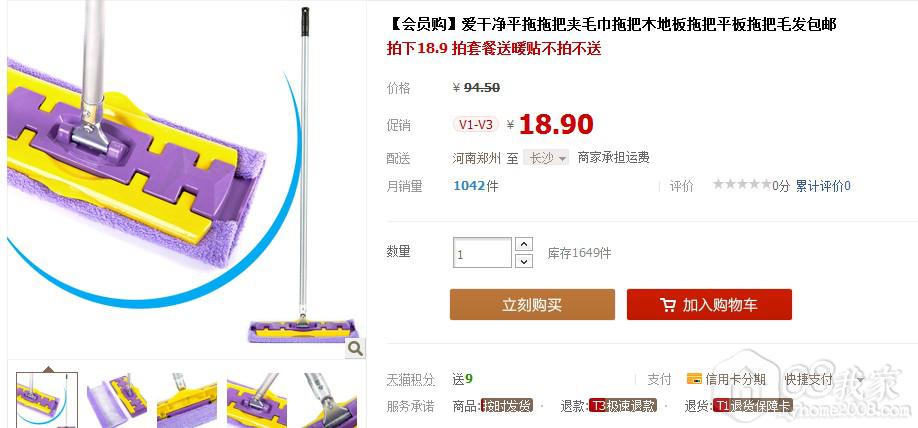Click the five-star rating icons
Image resolution: width=918 pixels, height=428 pixels.
point(742,185)
